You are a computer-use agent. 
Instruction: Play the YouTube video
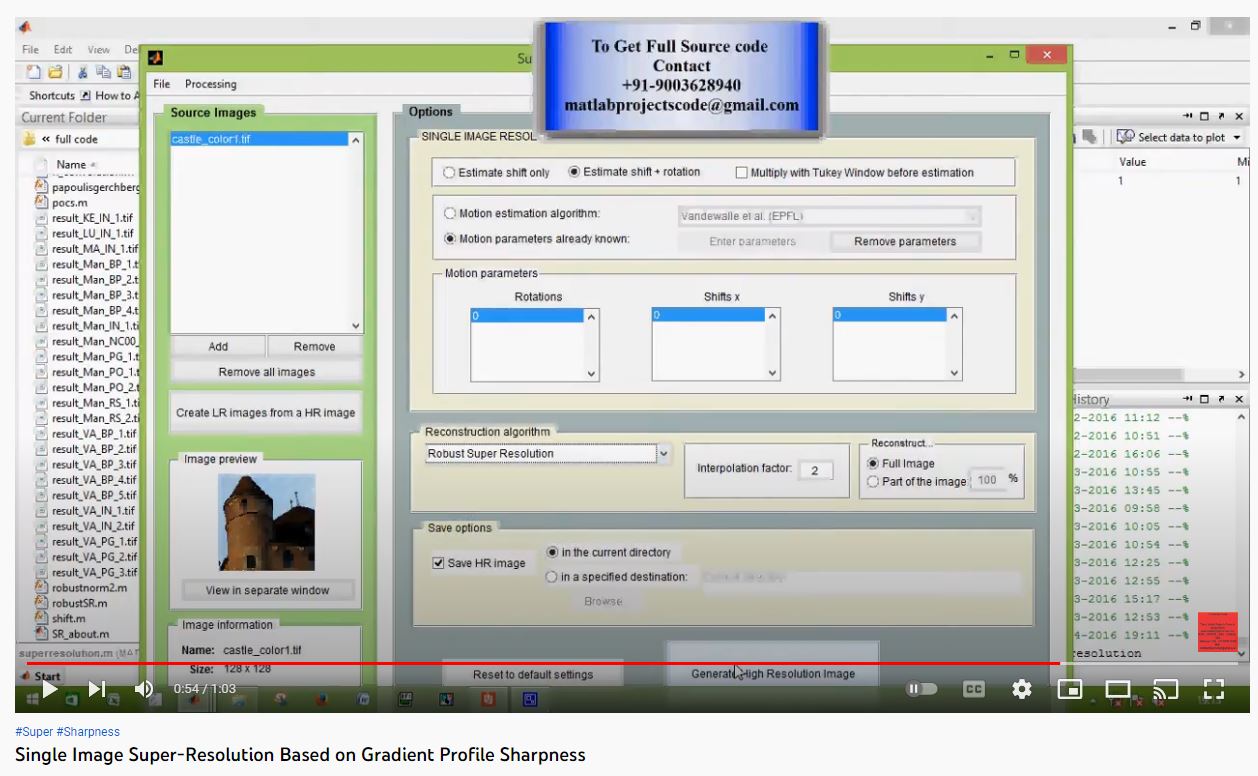(x=49, y=689)
